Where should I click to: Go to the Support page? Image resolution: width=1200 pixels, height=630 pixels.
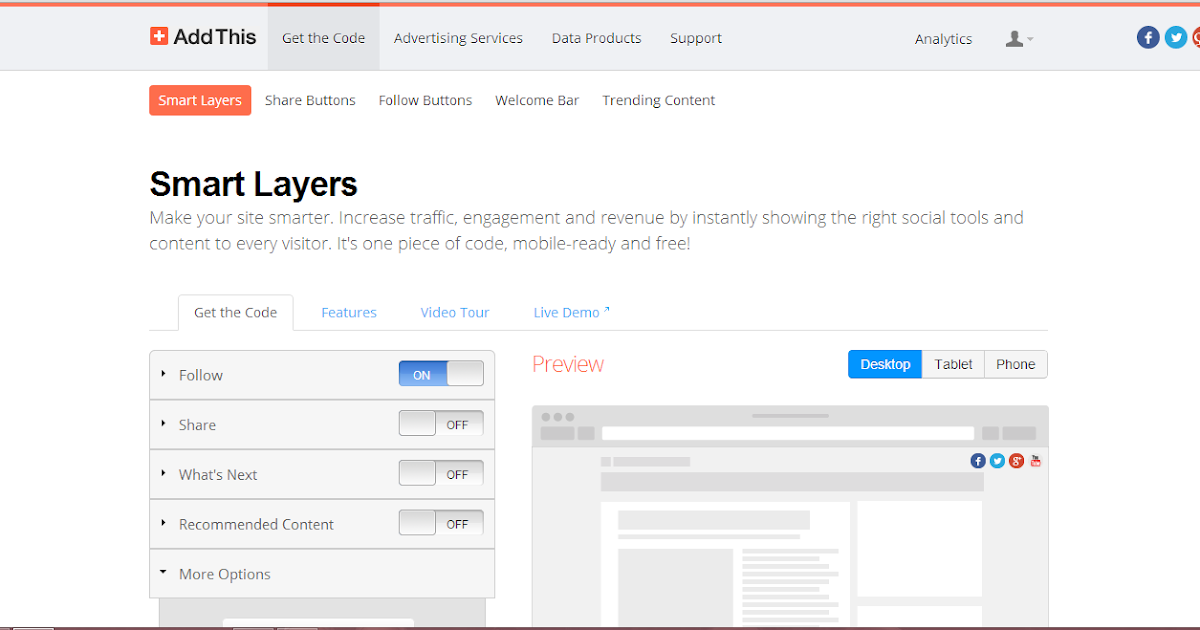(696, 38)
